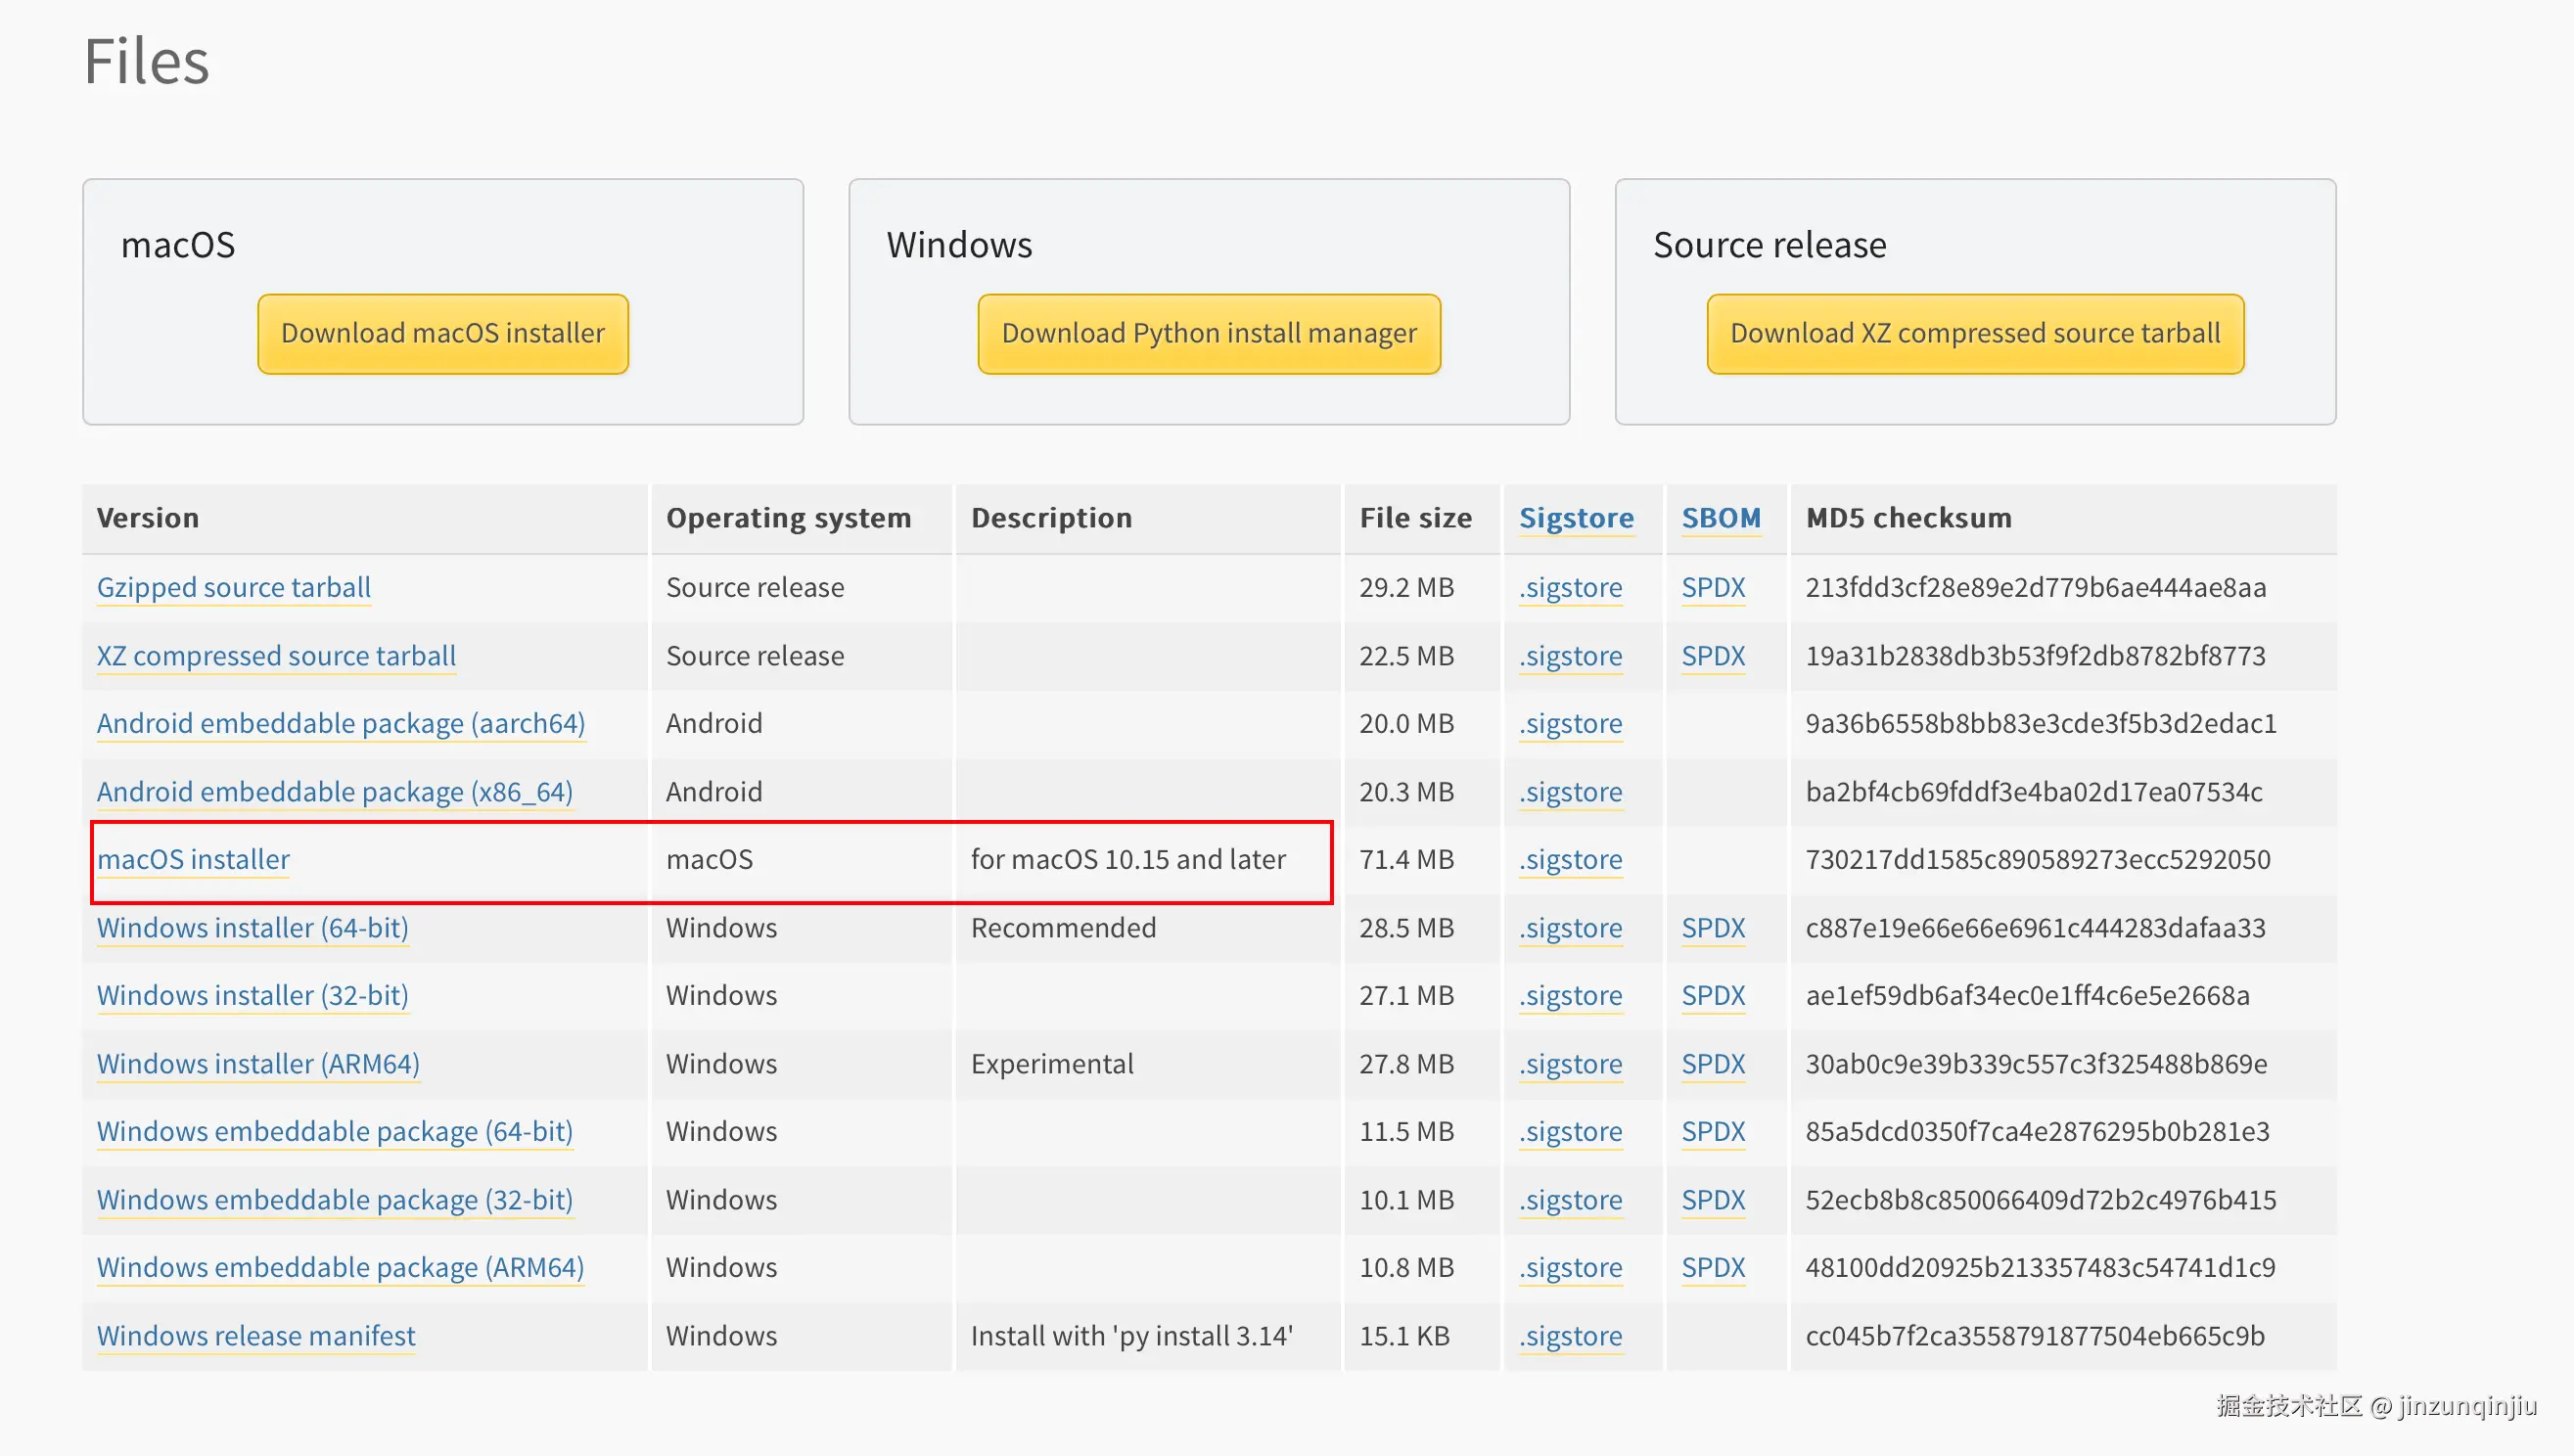The width and height of the screenshot is (2574, 1456).
Task: Click the SBOM column header link
Action: 1720,517
